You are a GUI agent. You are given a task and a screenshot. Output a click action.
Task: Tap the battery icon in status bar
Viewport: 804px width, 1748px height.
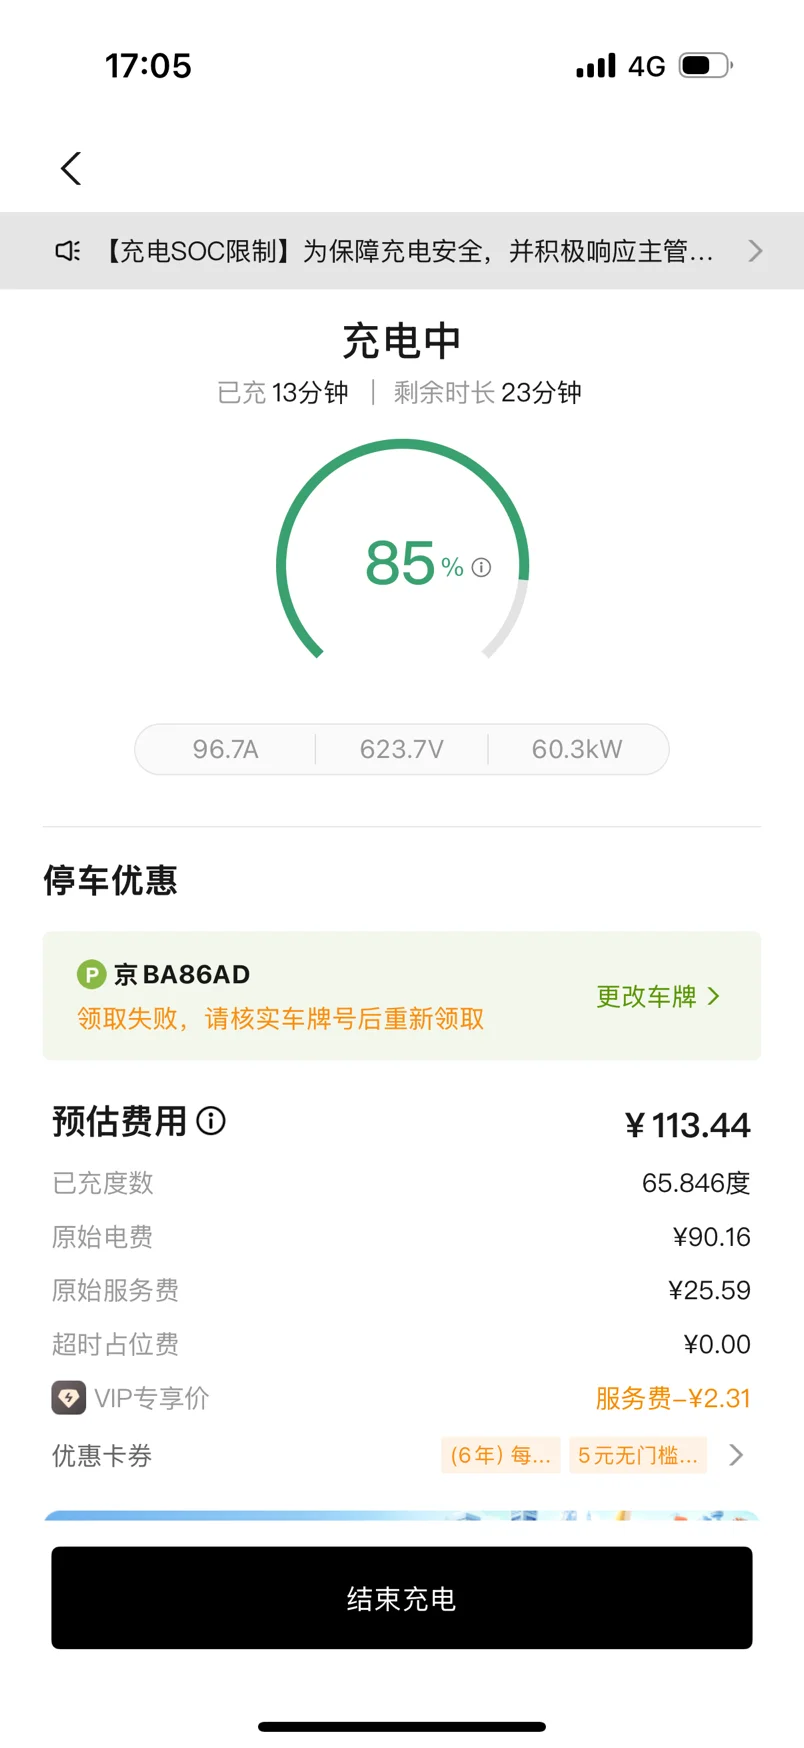(x=706, y=66)
